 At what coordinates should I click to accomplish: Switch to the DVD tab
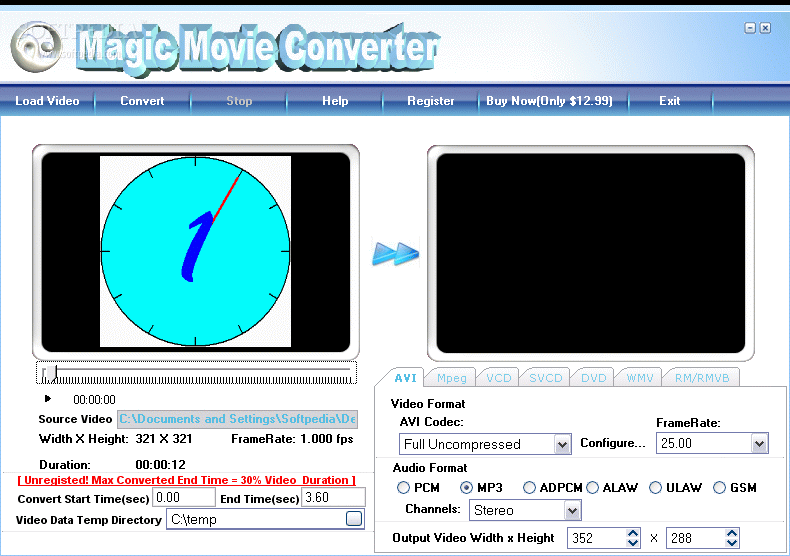tap(594, 378)
